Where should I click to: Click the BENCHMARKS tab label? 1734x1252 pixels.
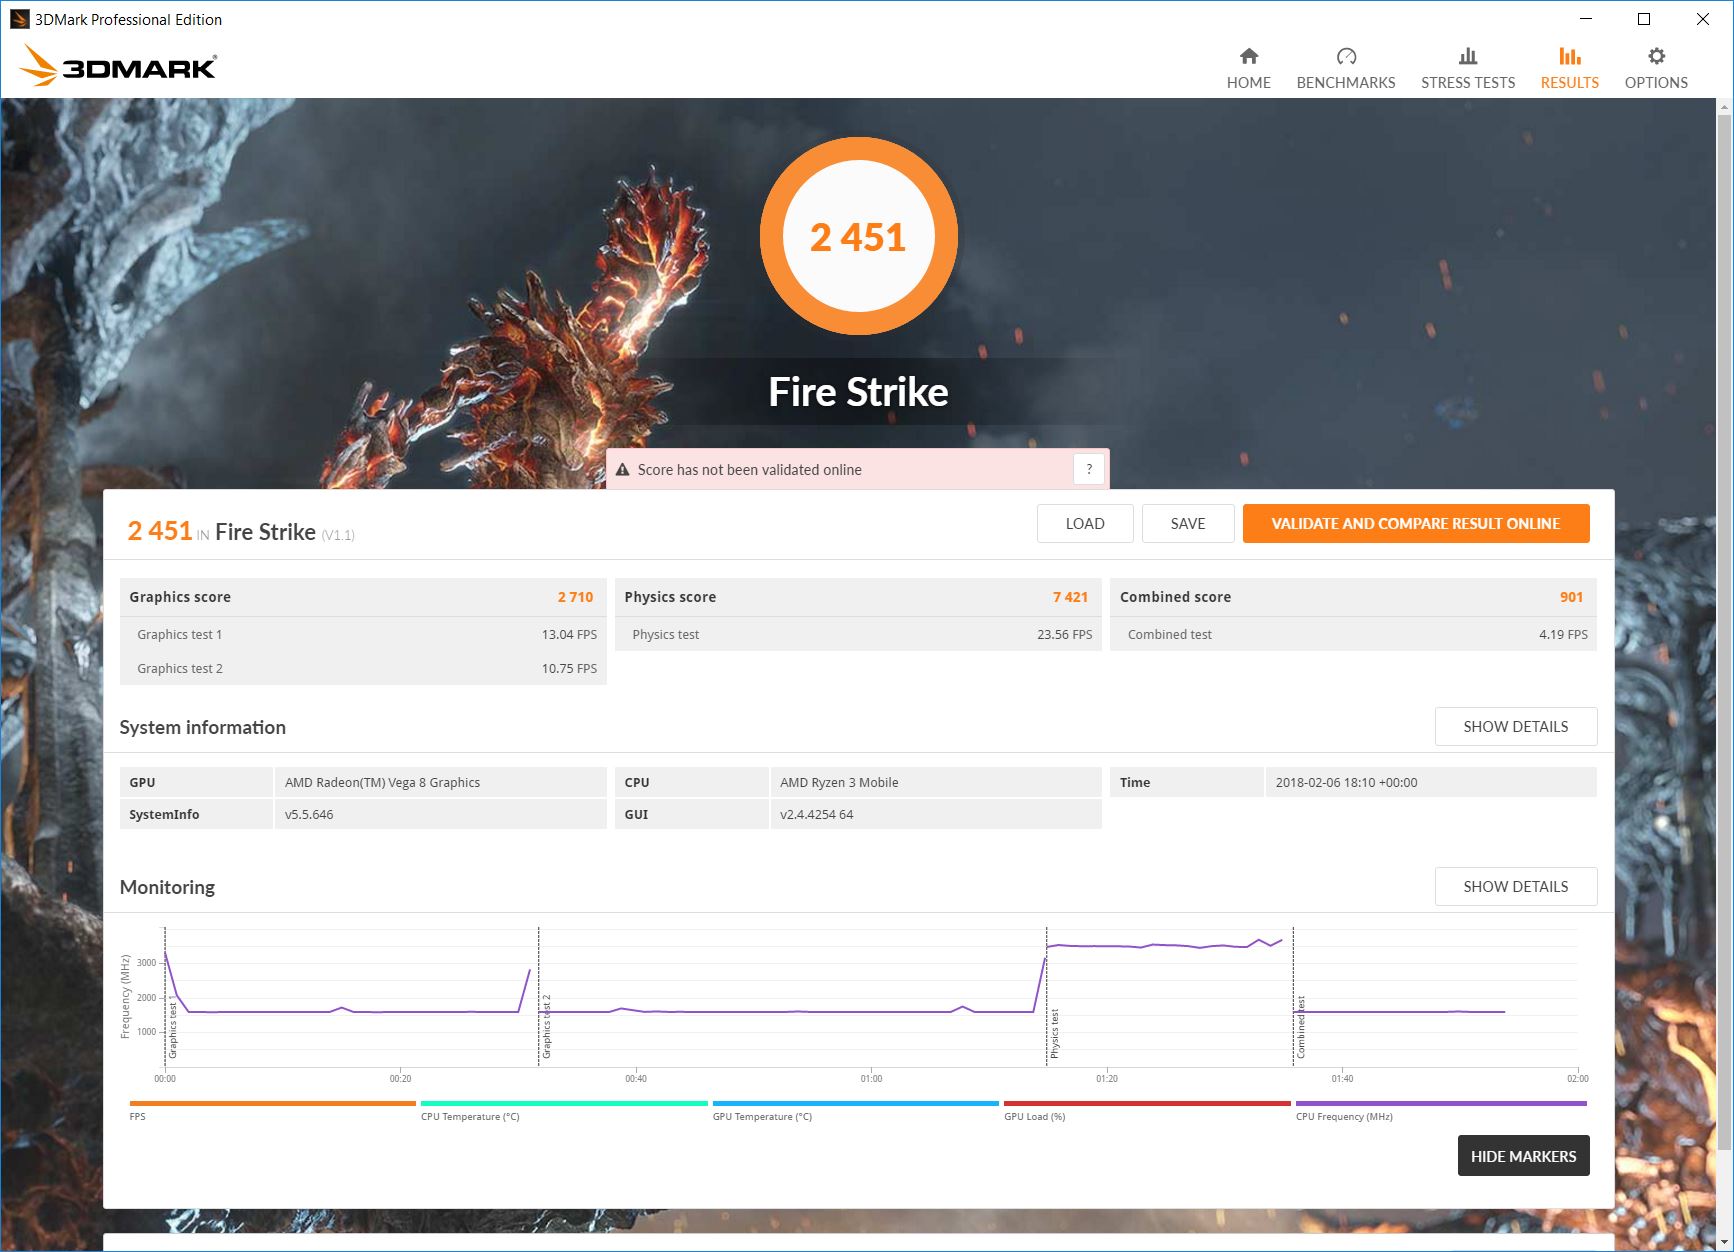pos(1346,83)
